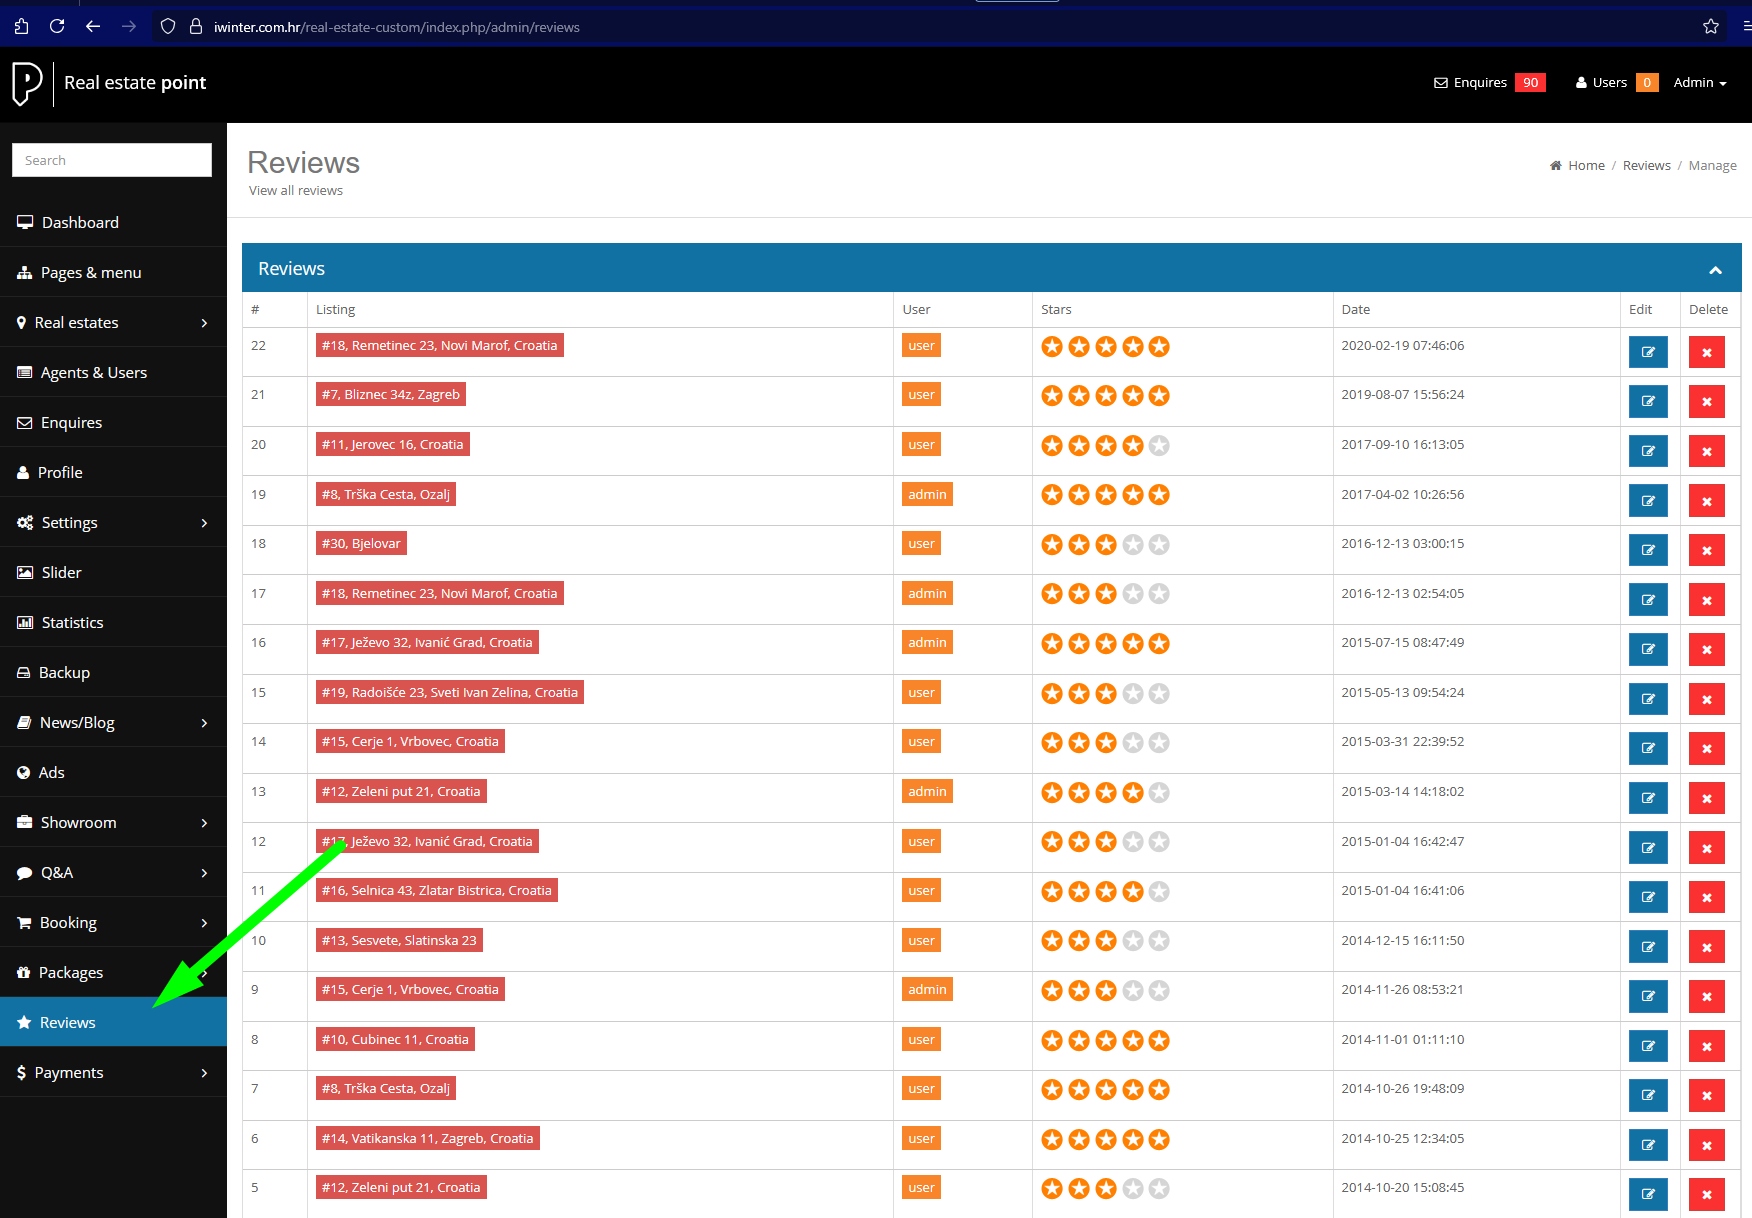Edit review 15 for Radoišće 23
1752x1218 pixels.
point(1648,699)
